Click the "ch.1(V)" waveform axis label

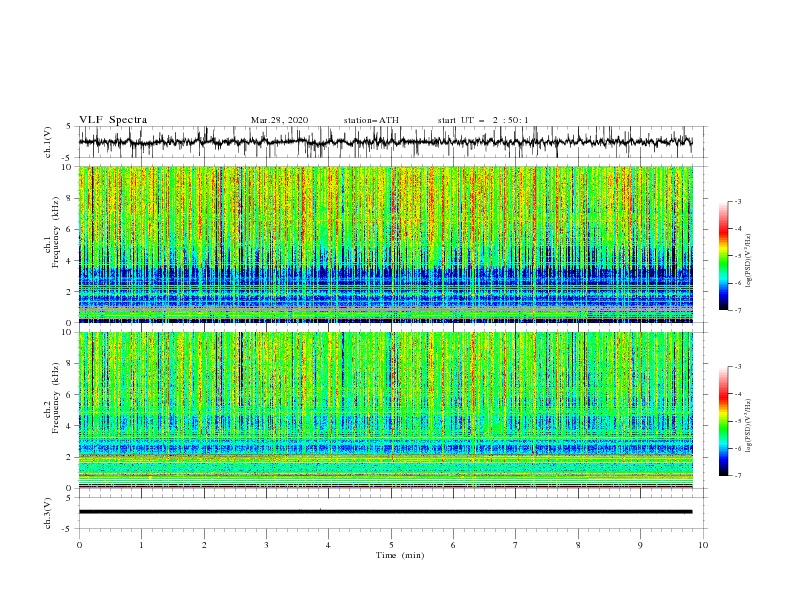pos(48,142)
